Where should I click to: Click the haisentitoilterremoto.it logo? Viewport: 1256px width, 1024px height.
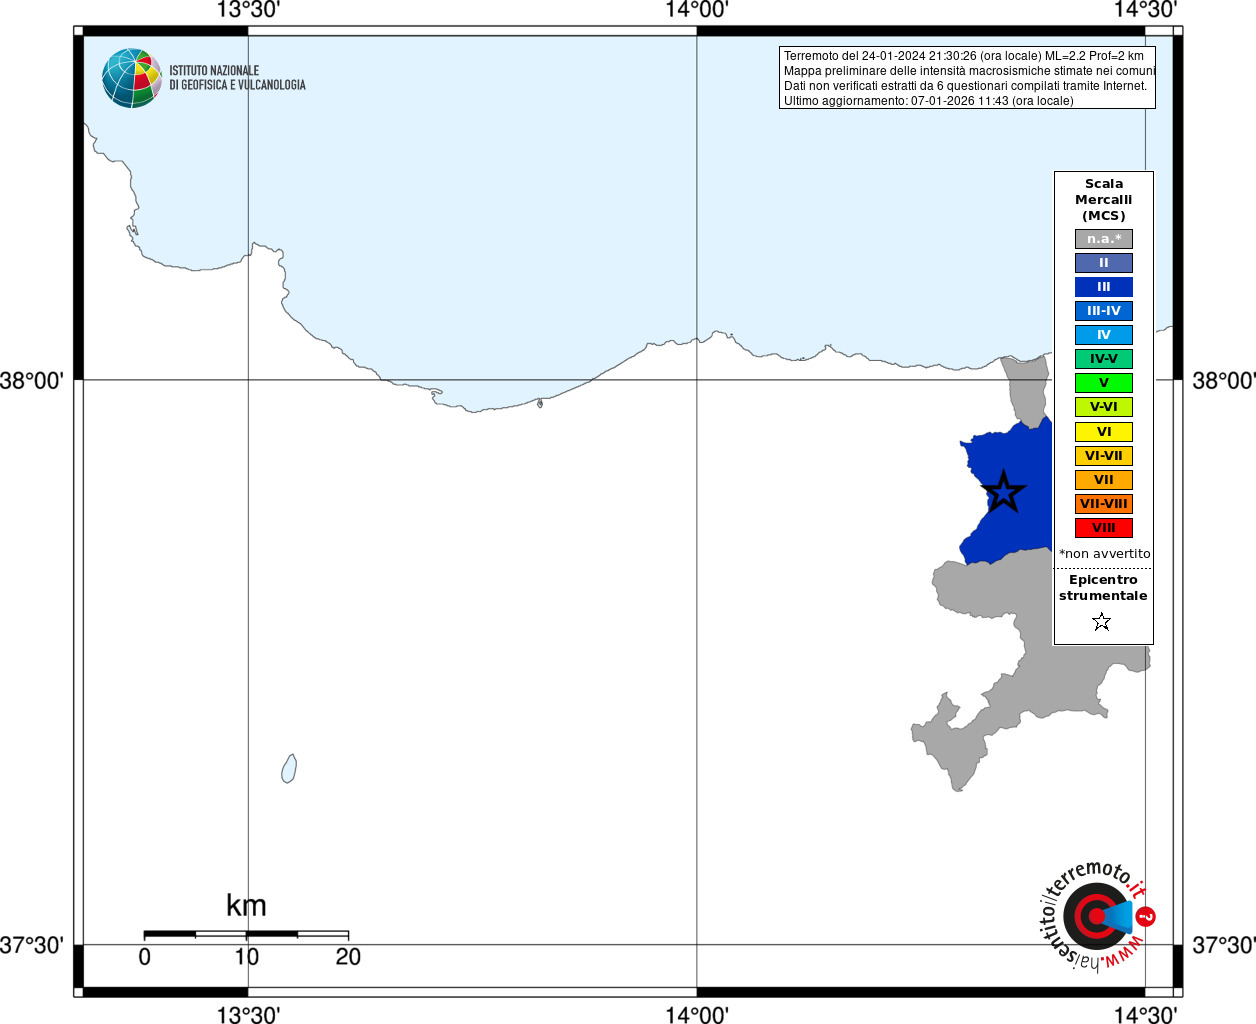coord(1097,915)
